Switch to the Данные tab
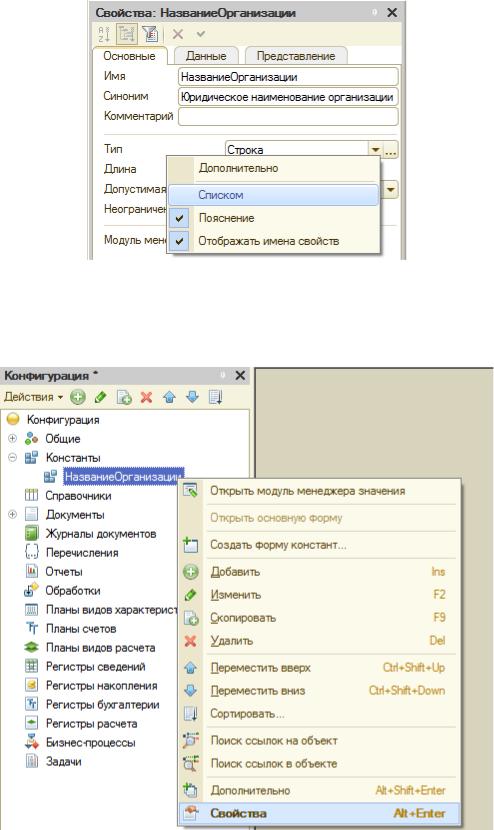This screenshot has height=830, width=494. click(206, 56)
